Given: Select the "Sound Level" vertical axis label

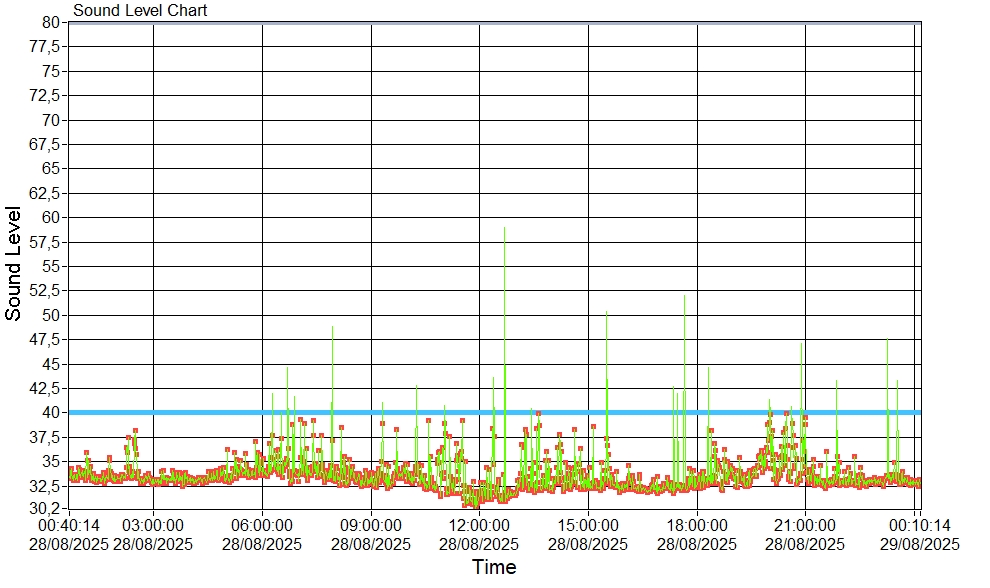Looking at the screenshot, I should [14, 264].
